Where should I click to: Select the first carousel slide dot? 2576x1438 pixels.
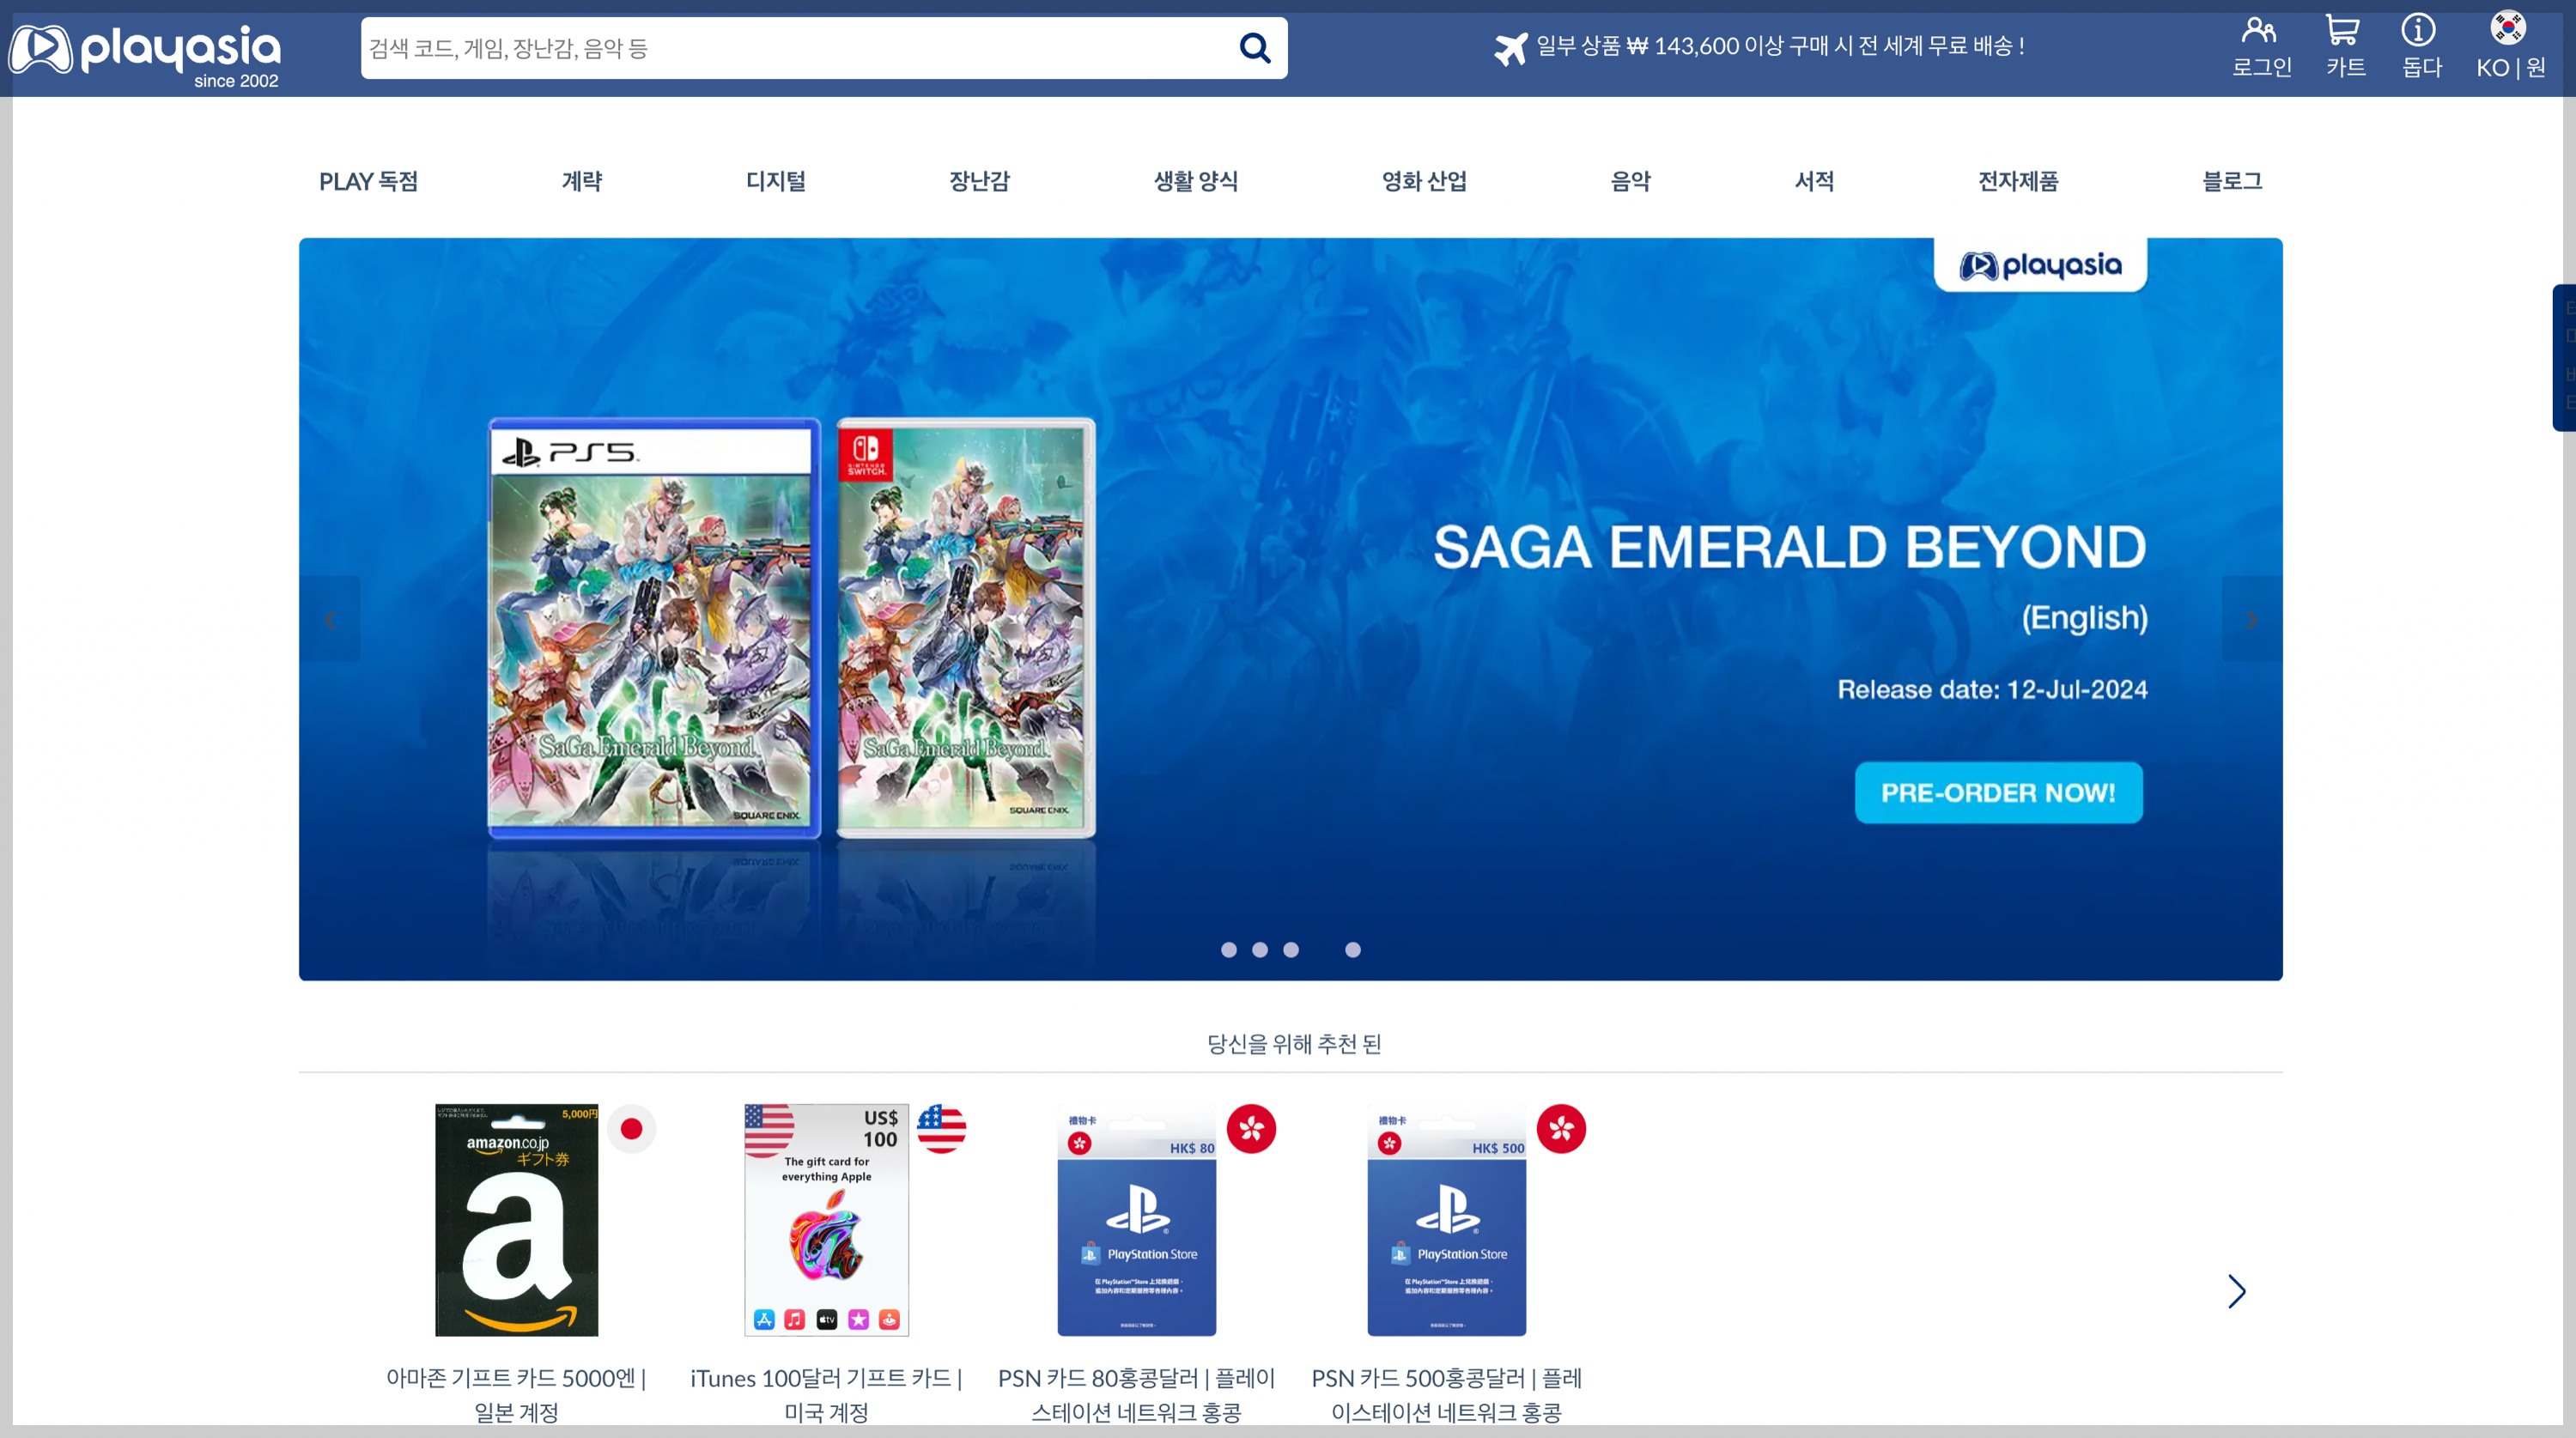(1229, 950)
